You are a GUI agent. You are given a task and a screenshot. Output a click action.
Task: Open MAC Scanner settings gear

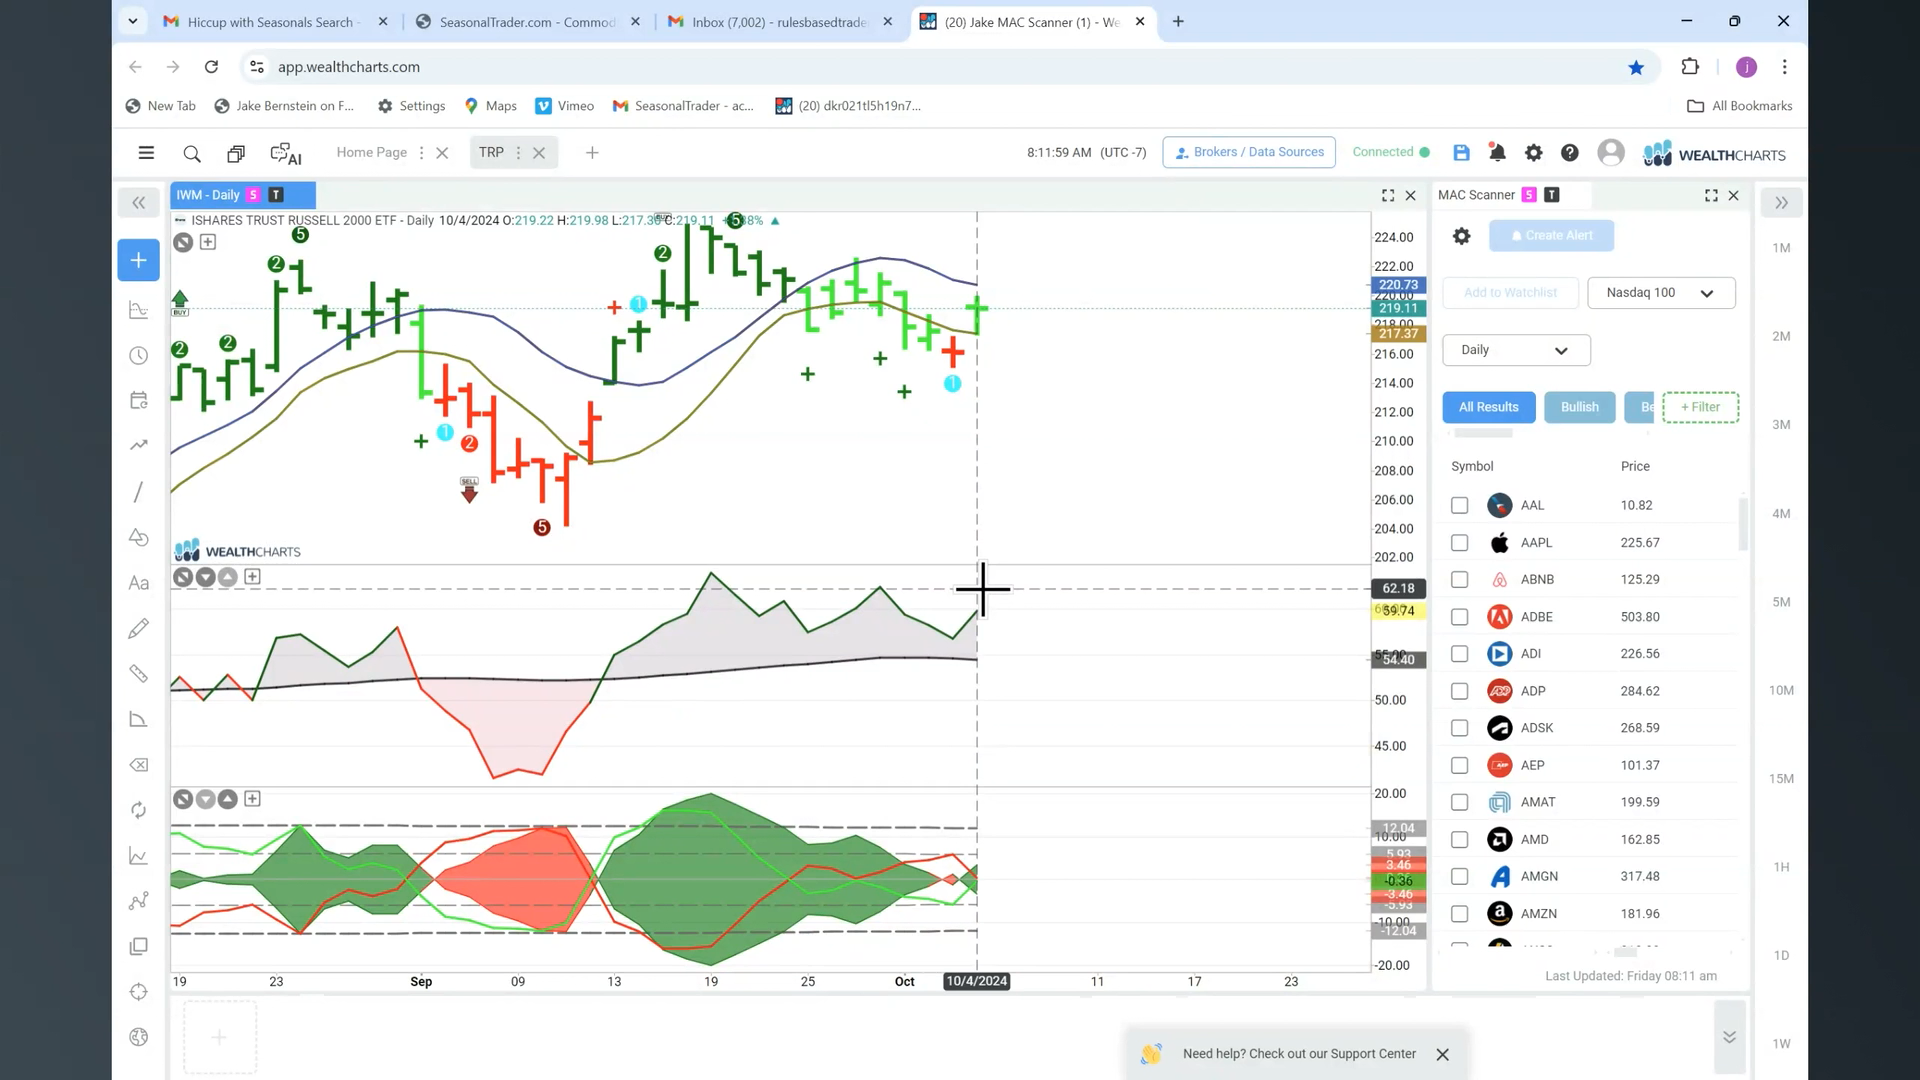pyautogui.click(x=1462, y=236)
